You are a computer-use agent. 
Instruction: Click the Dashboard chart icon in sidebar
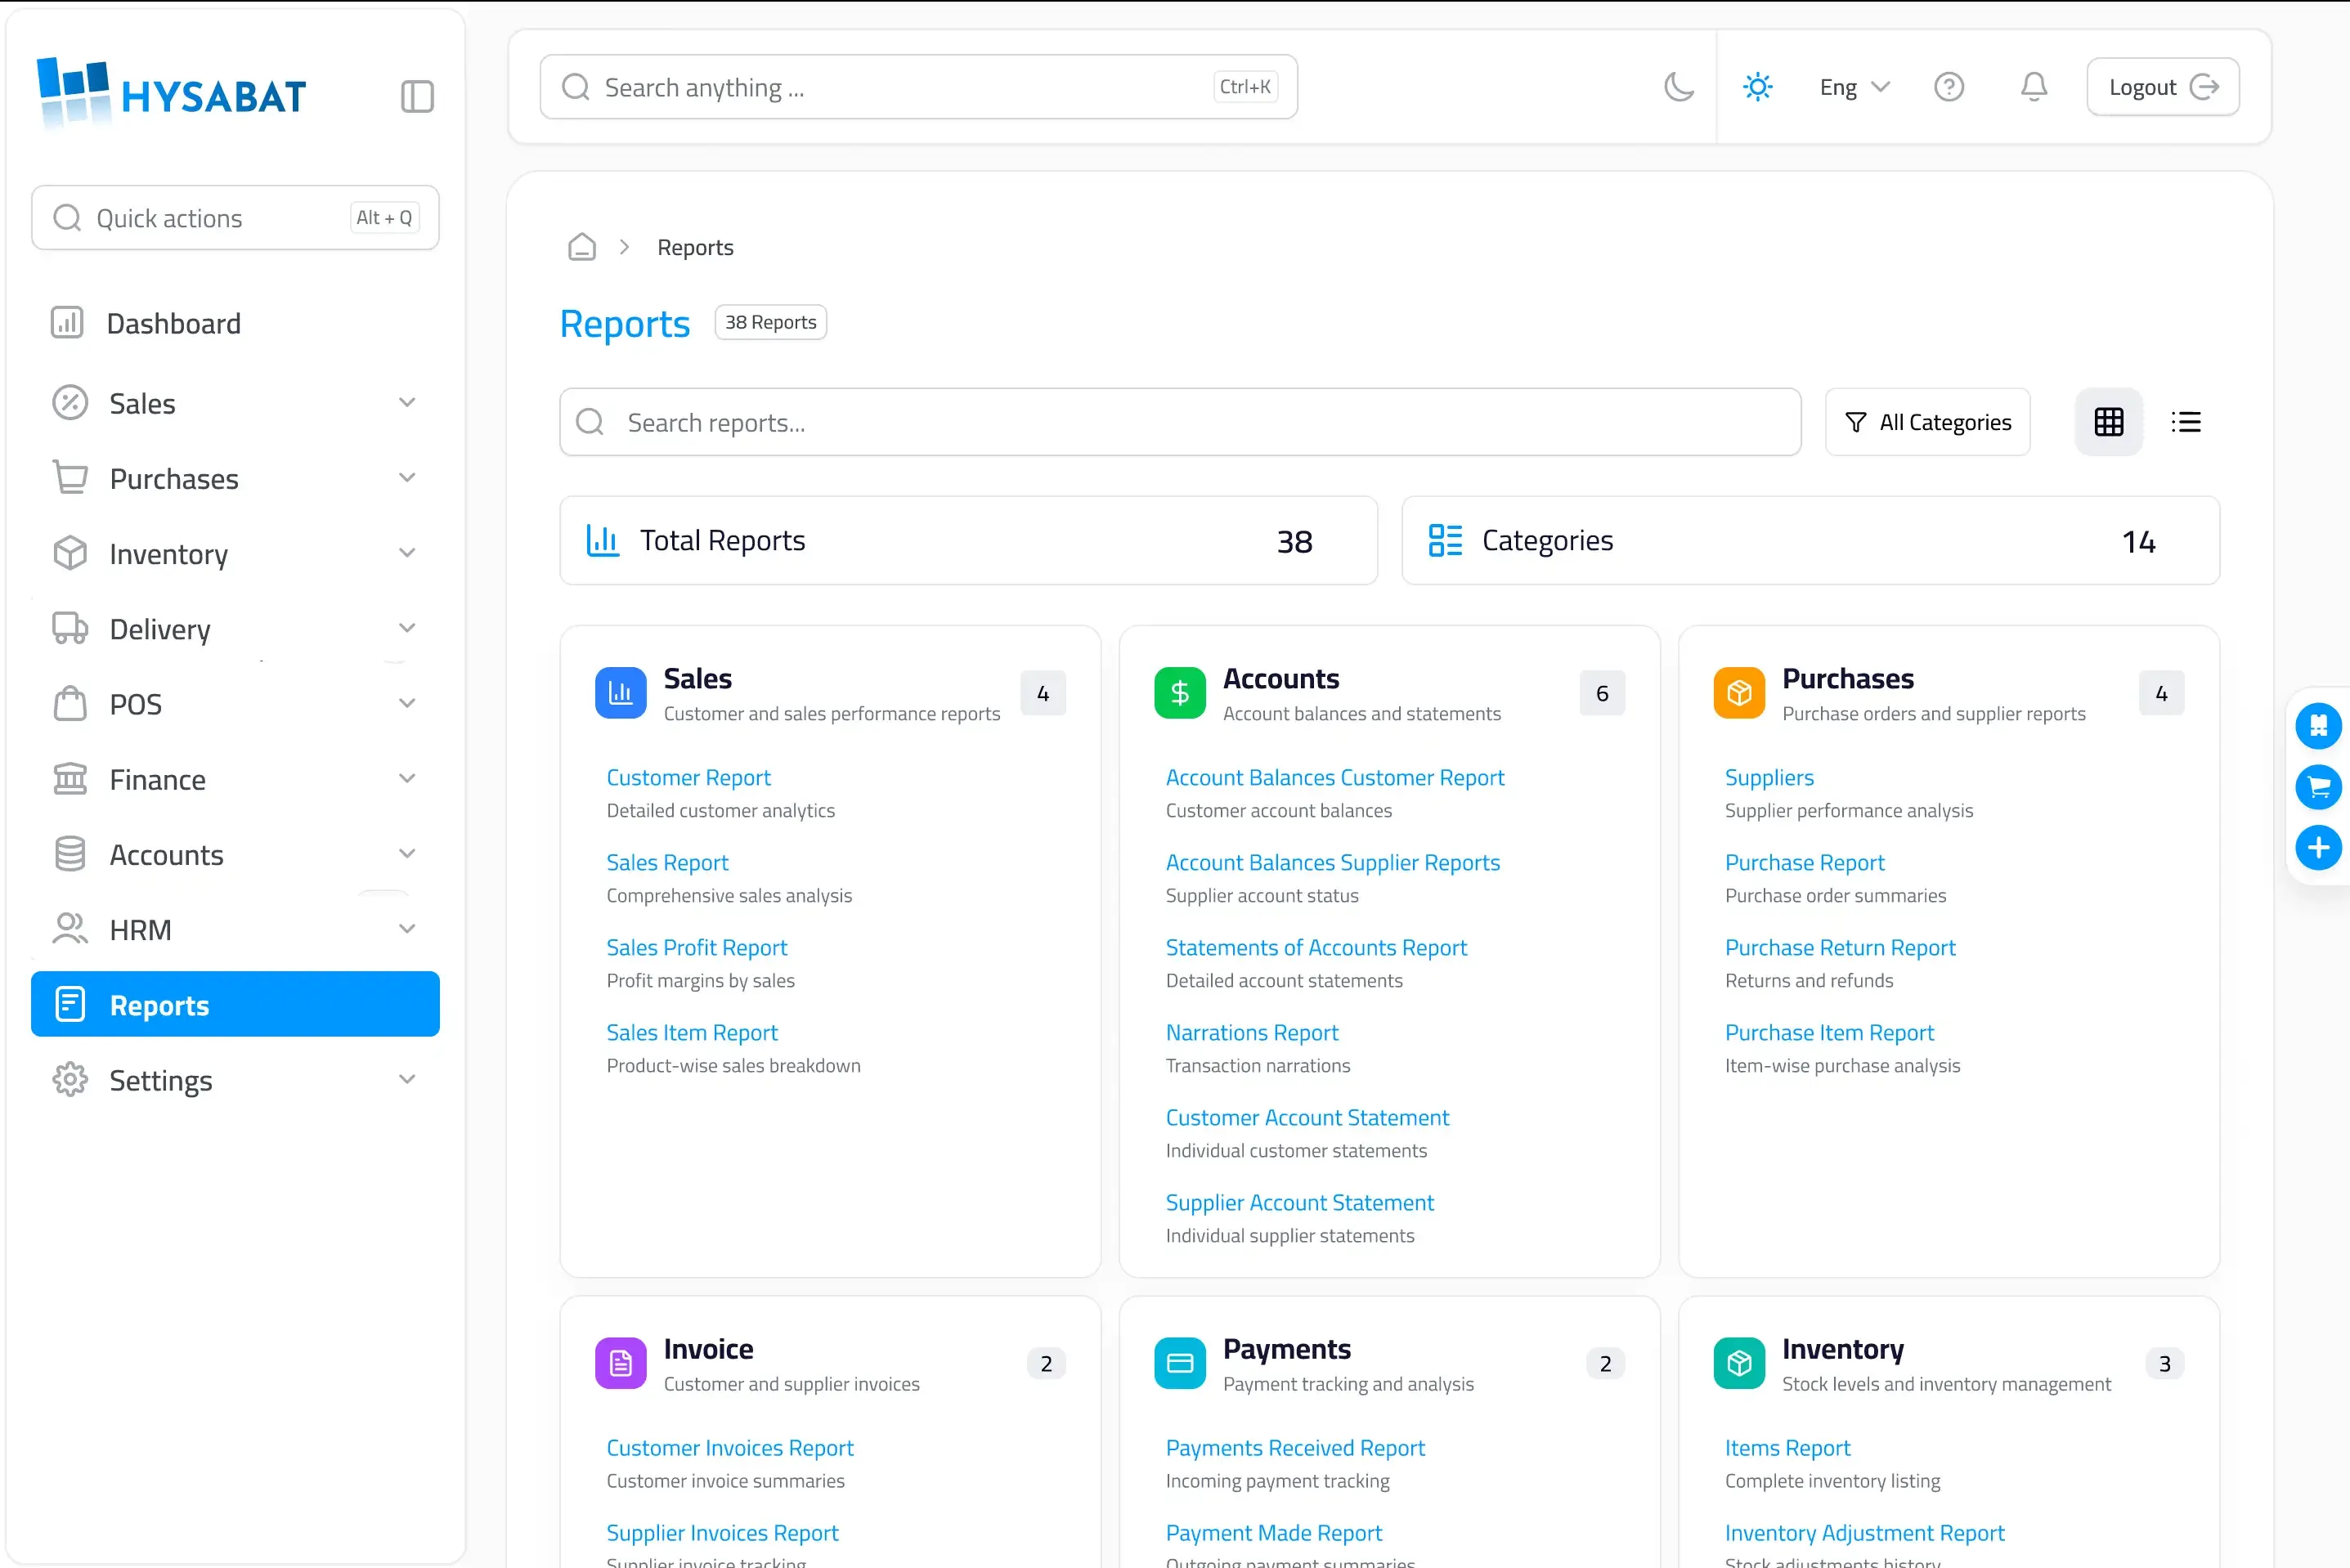click(x=67, y=322)
